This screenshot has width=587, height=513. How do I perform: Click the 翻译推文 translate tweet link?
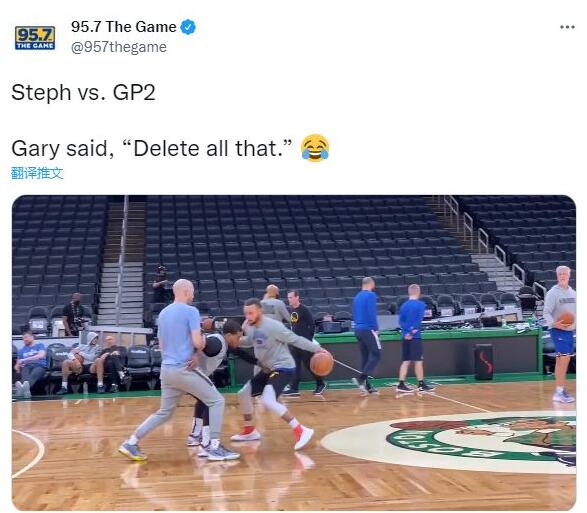point(37,173)
